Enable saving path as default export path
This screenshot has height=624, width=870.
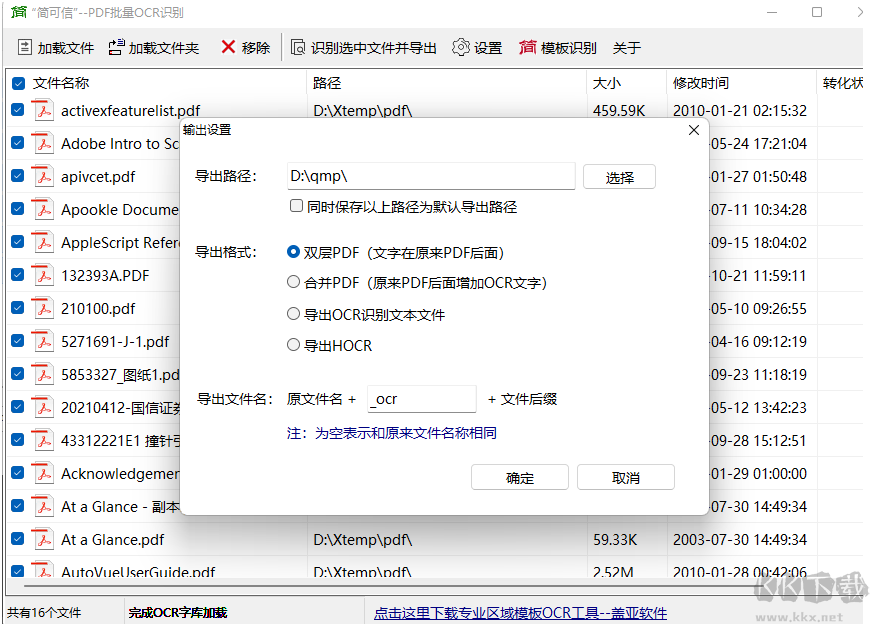coord(296,205)
